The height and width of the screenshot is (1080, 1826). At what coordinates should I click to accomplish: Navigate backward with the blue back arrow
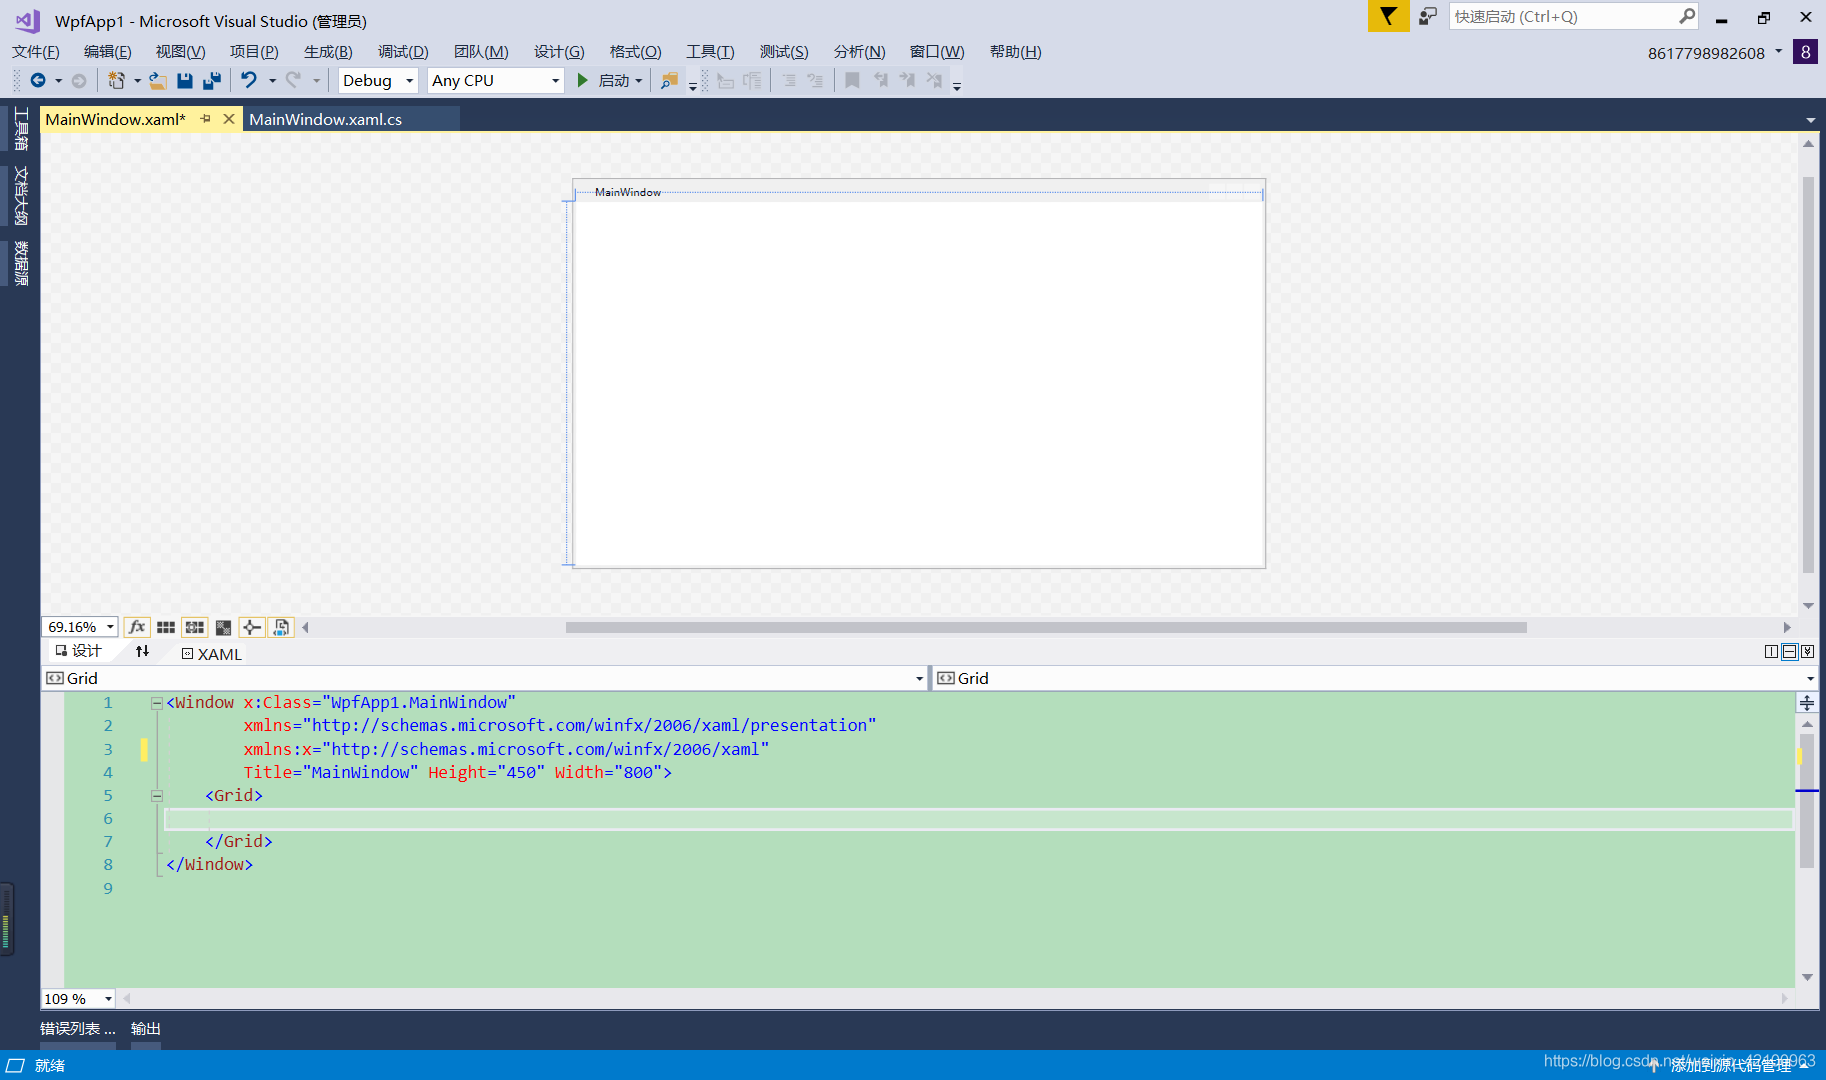(x=38, y=81)
